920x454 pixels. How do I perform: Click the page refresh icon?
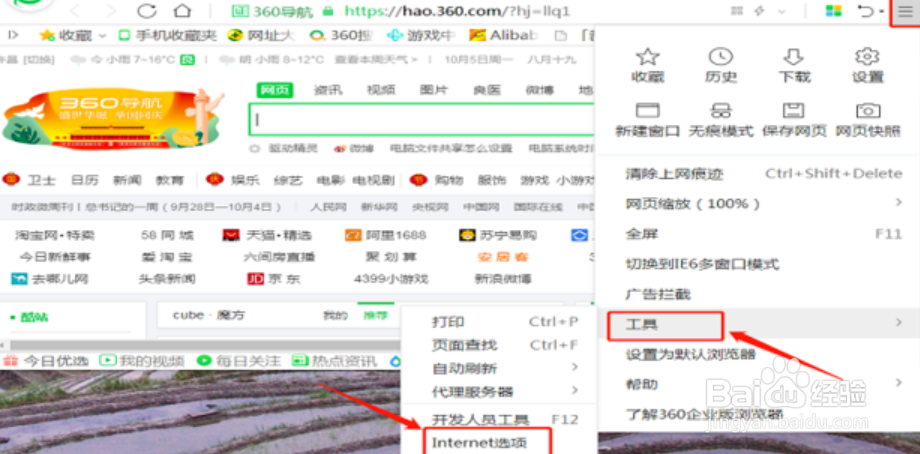click(x=147, y=11)
